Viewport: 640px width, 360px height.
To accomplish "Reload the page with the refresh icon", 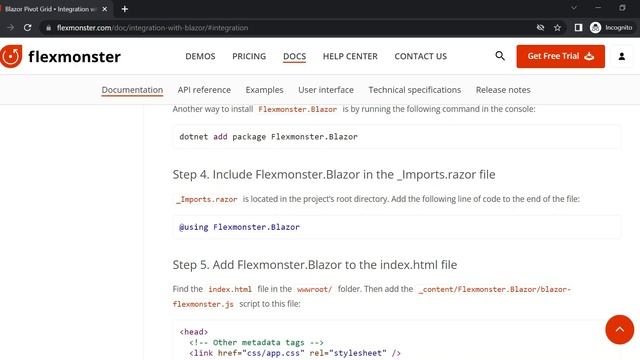I will coord(27,28).
